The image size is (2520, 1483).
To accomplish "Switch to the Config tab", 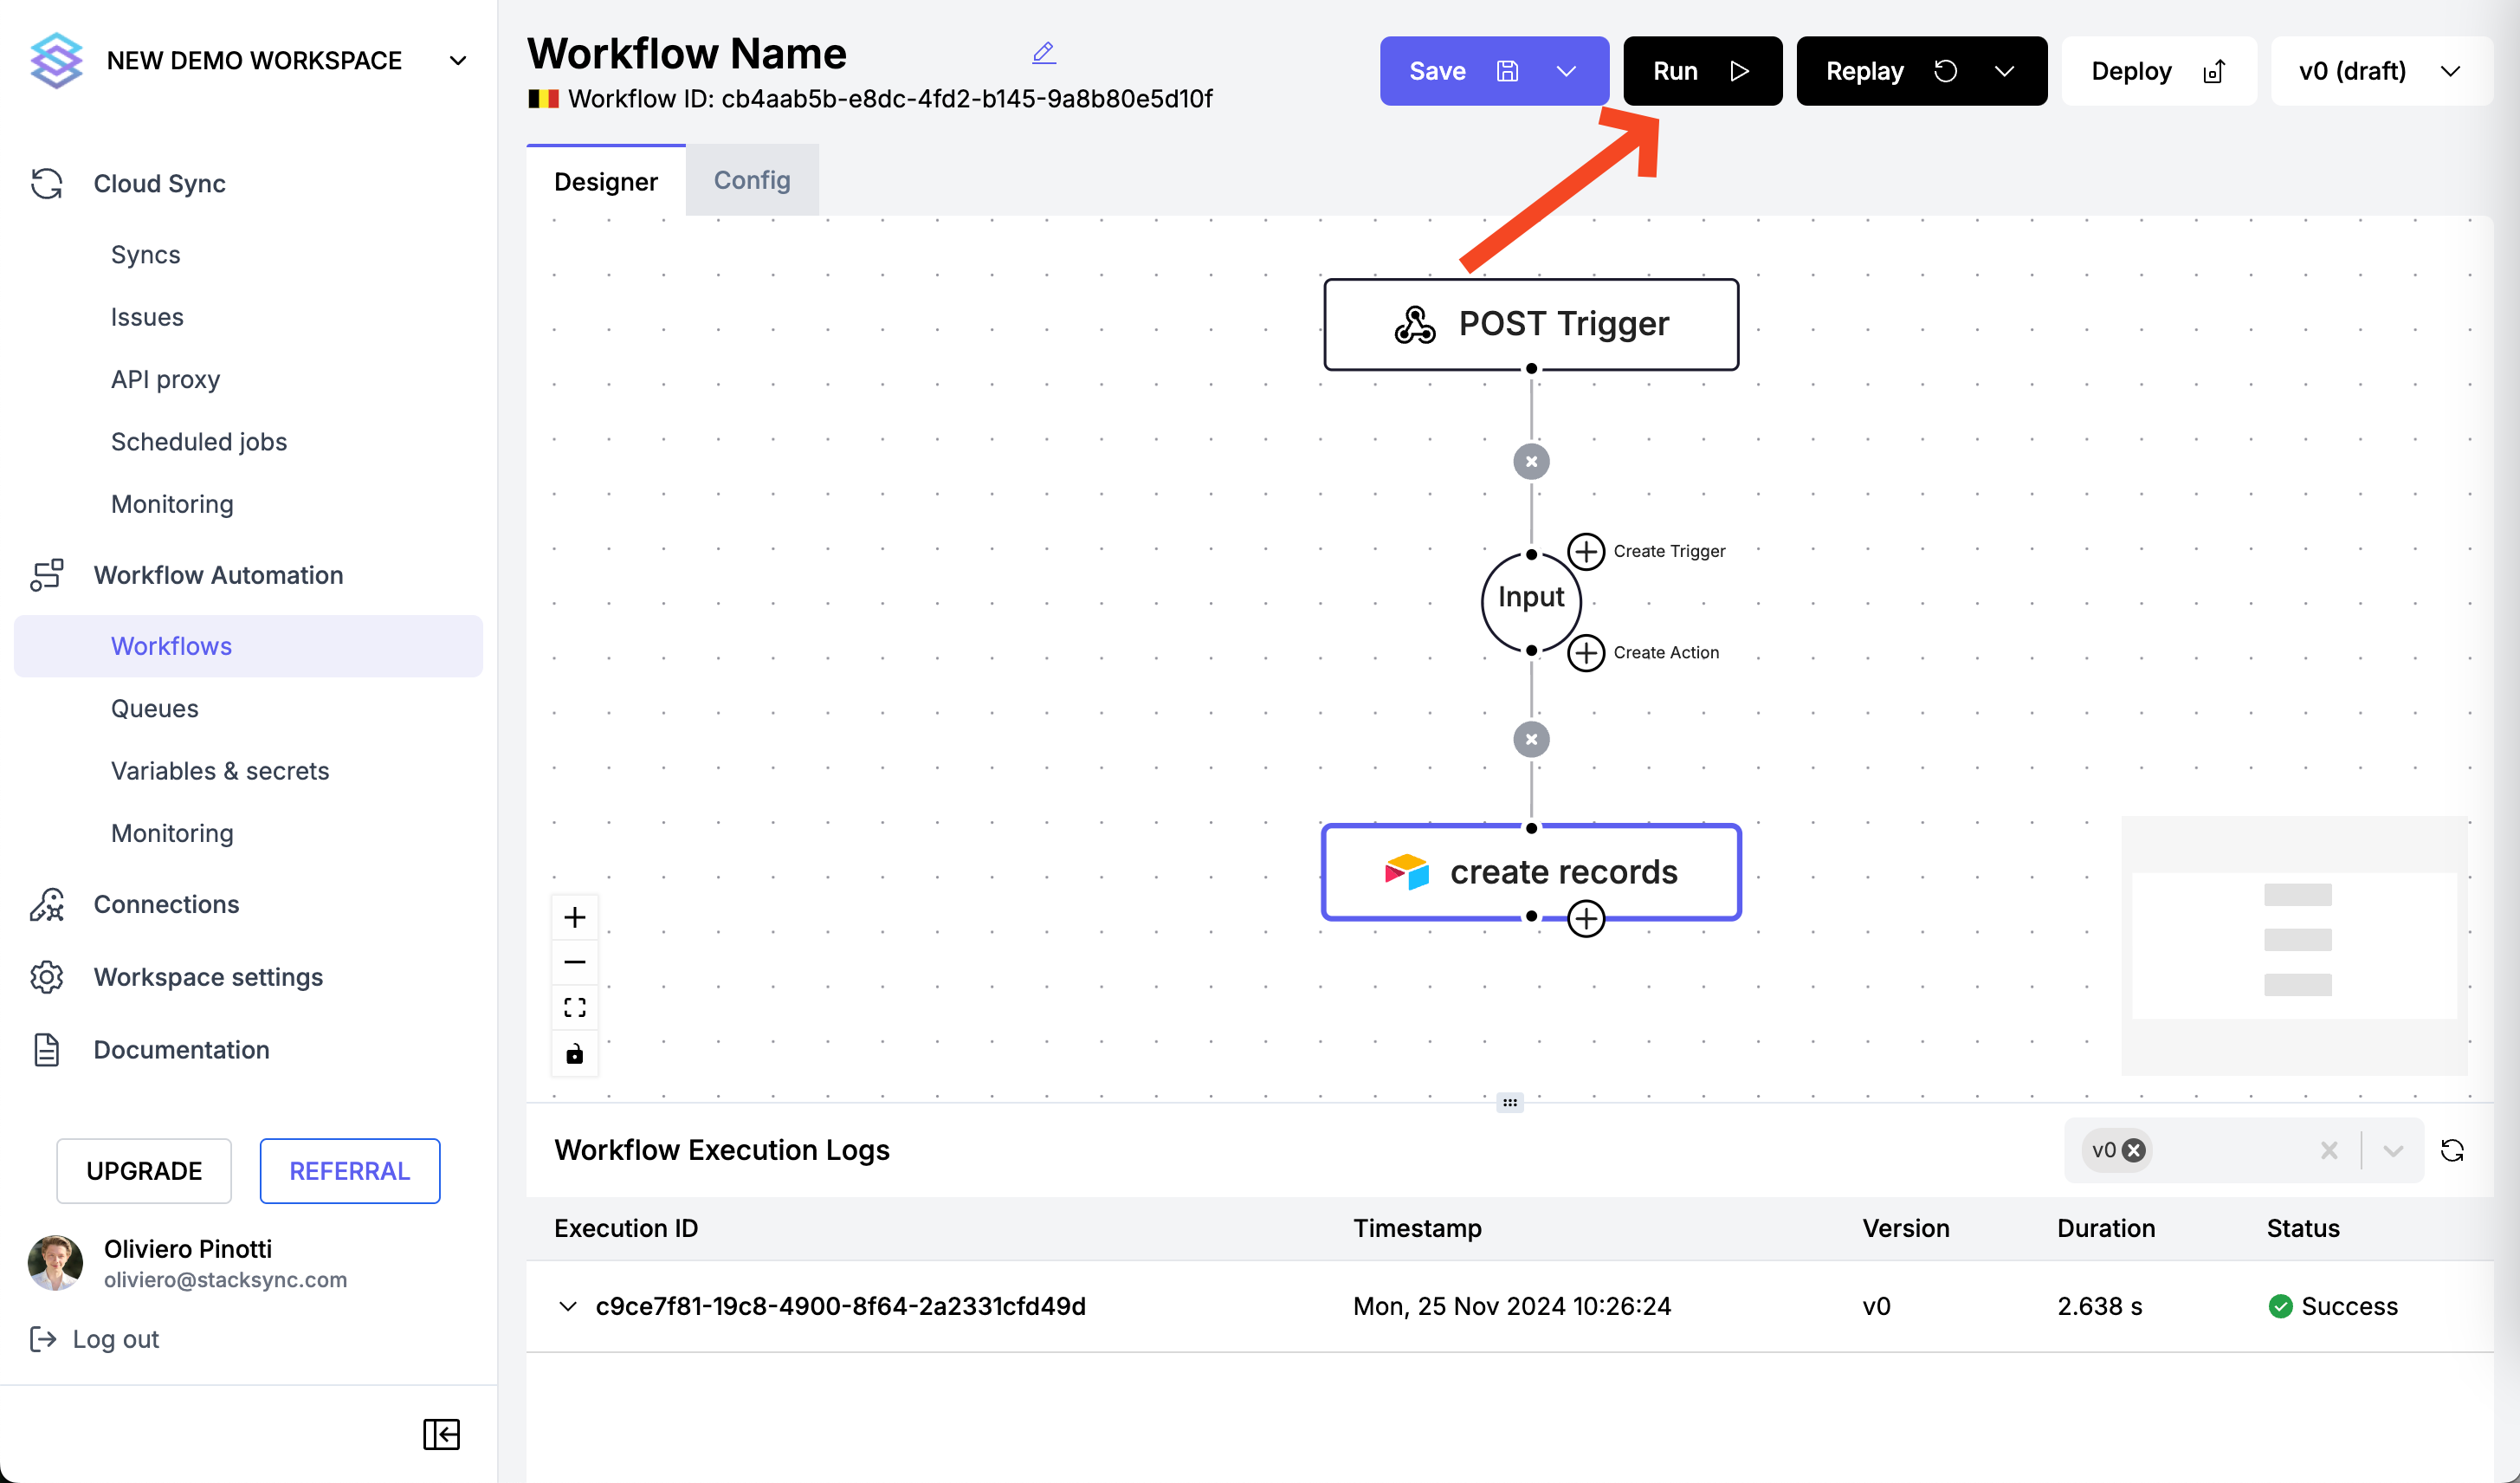I will point(751,181).
